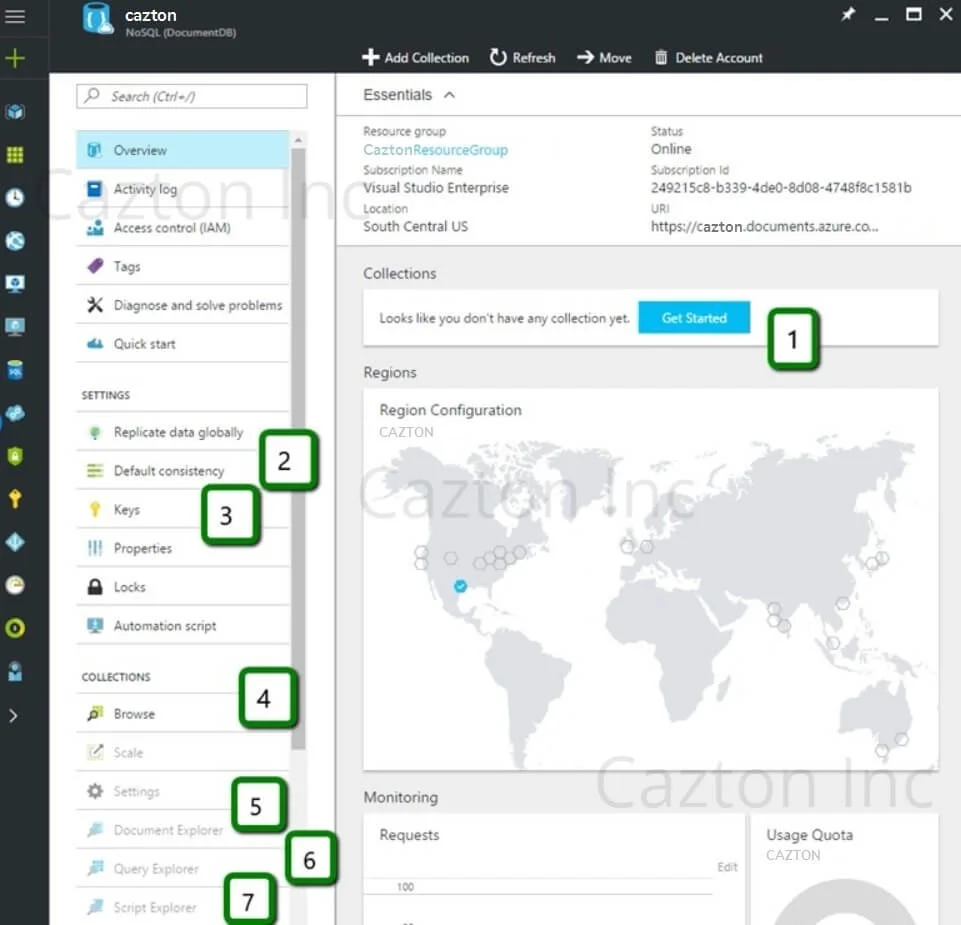Click the Add Collection toolbar button
This screenshot has height=925, width=961.
tap(416, 58)
